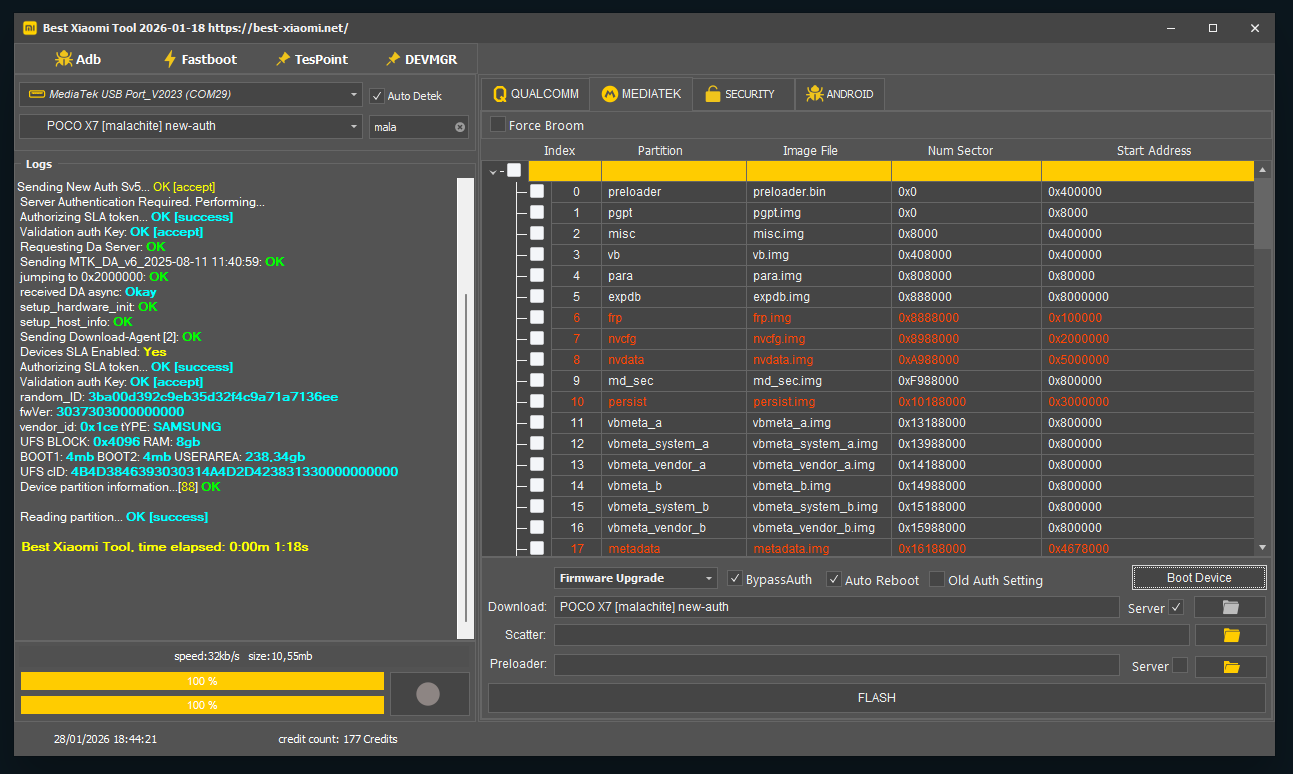Click the Scatter file path field
Screen dimensions: 1293x774
pyautogui.click(x=871, y=635)
